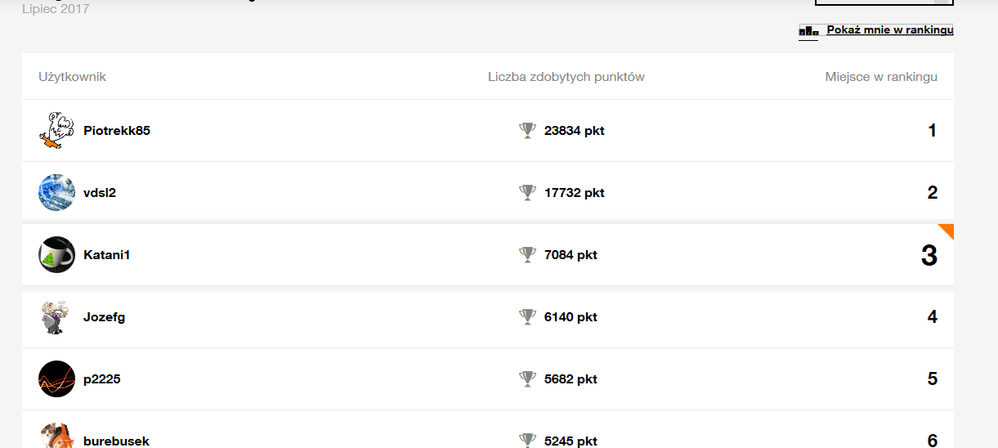Image resolution: width=998 pixels, height=448 pixels.
Task: Click trophy icon next to 5682 pkt
Action: [528, 379]
